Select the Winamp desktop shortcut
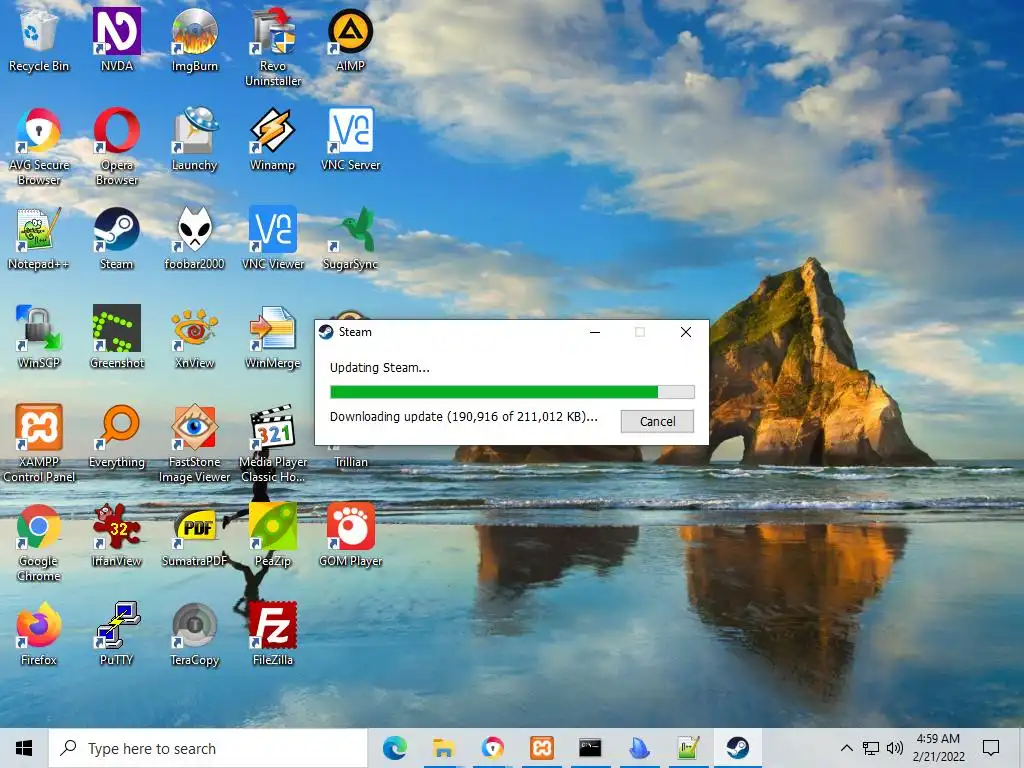 point(273,138)
